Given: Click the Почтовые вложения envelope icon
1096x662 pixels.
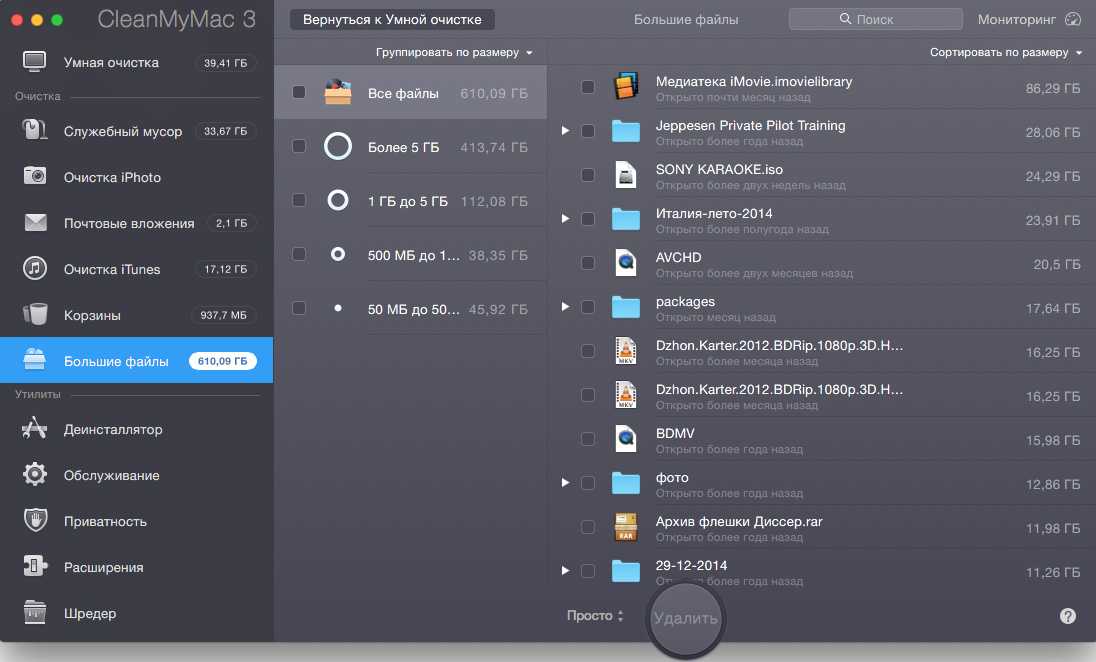Looking at the screenshot, I should click(x=35, y=223).
